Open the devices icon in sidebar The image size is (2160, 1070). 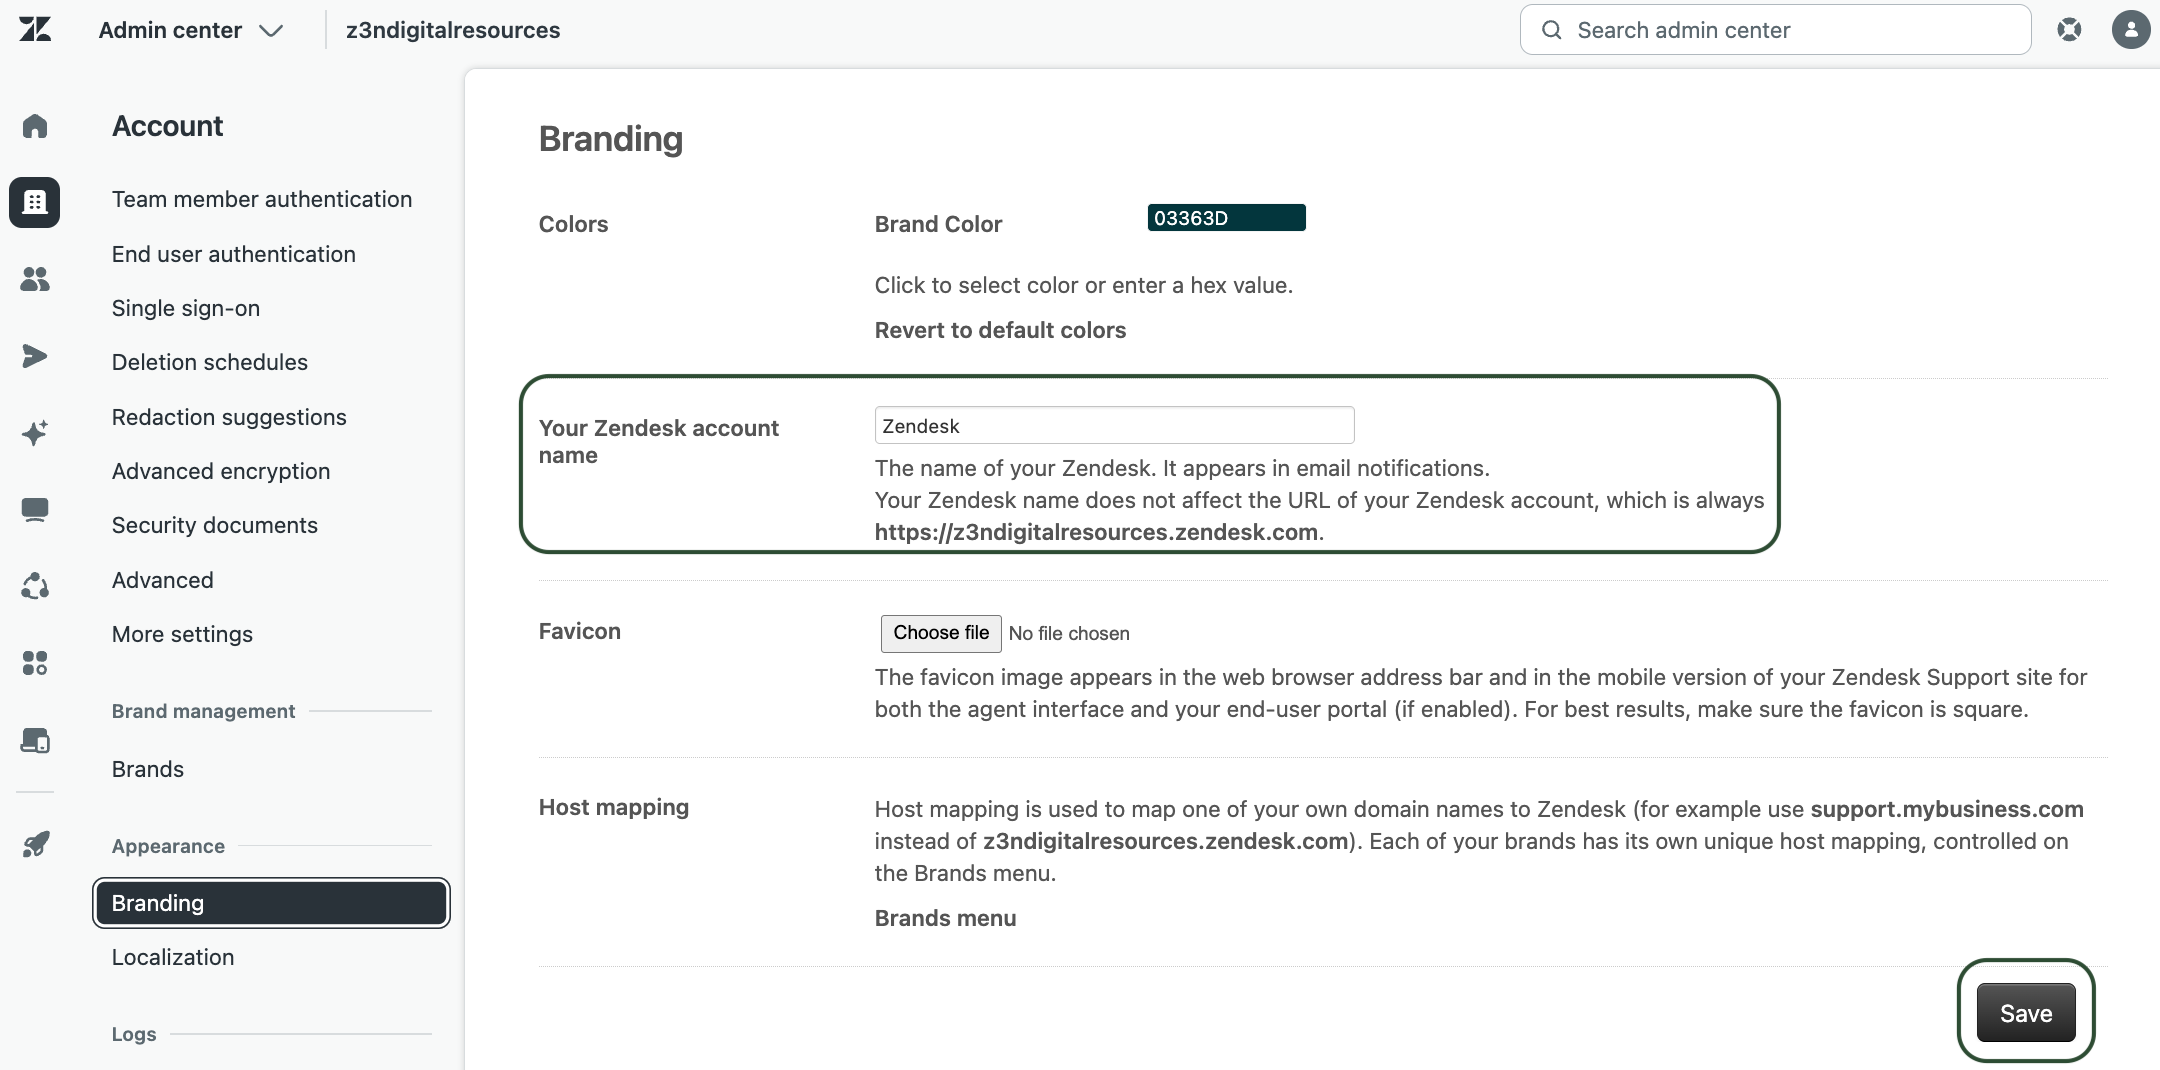coord(35,740)
